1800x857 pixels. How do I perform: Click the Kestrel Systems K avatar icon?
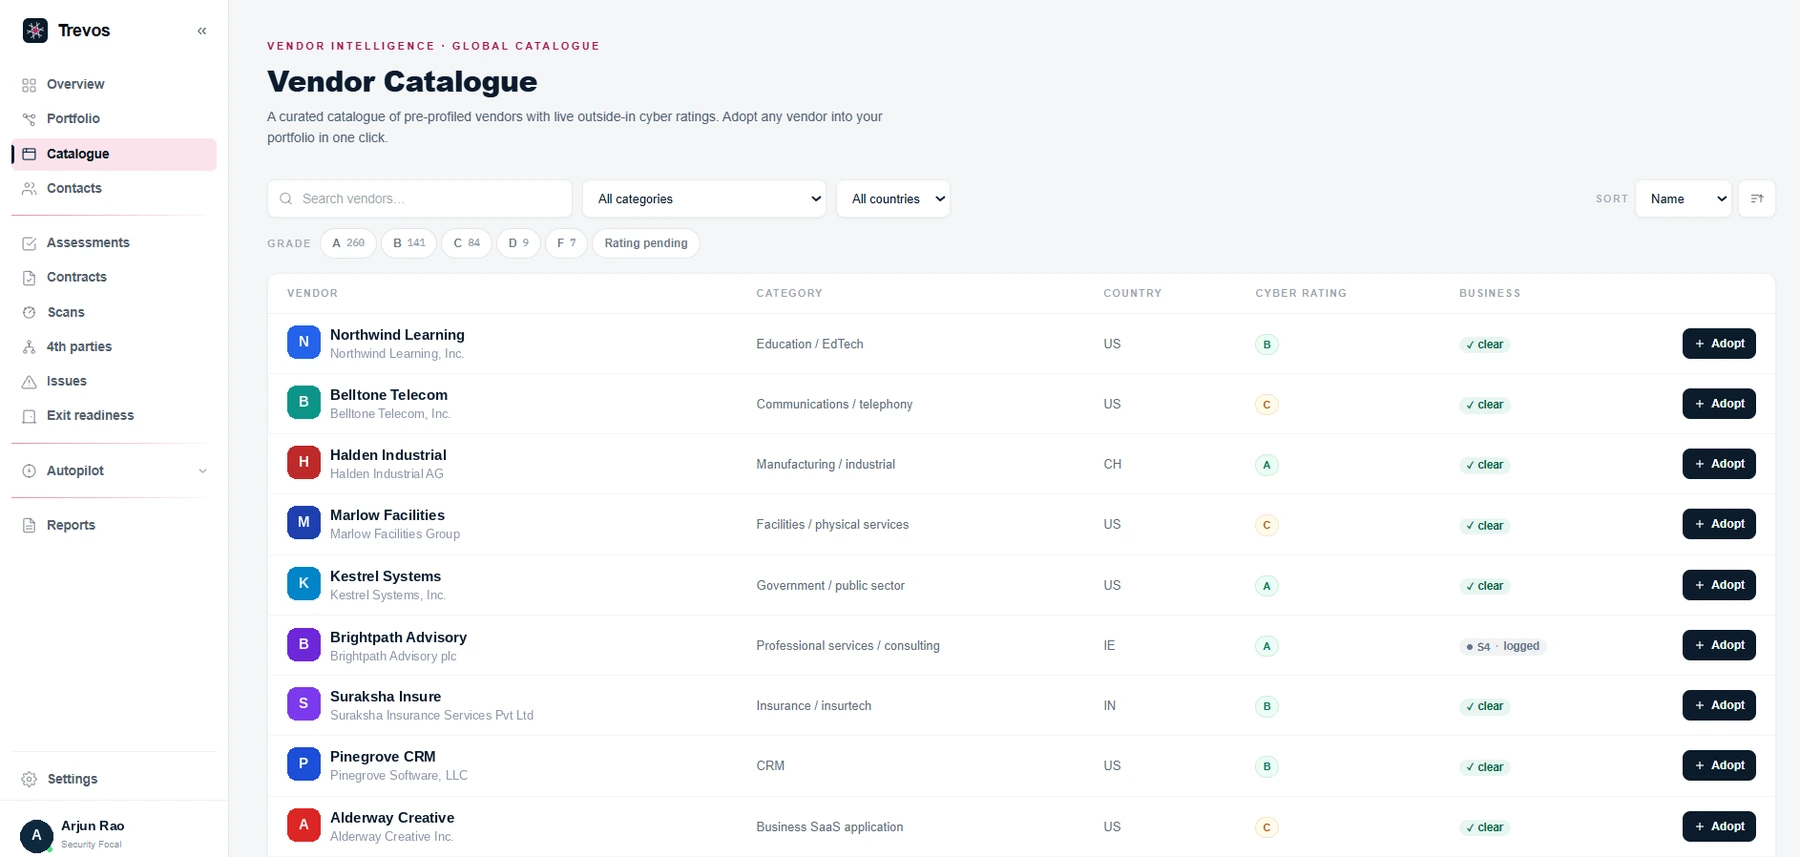pyautogui.click(x=304, y=583)
